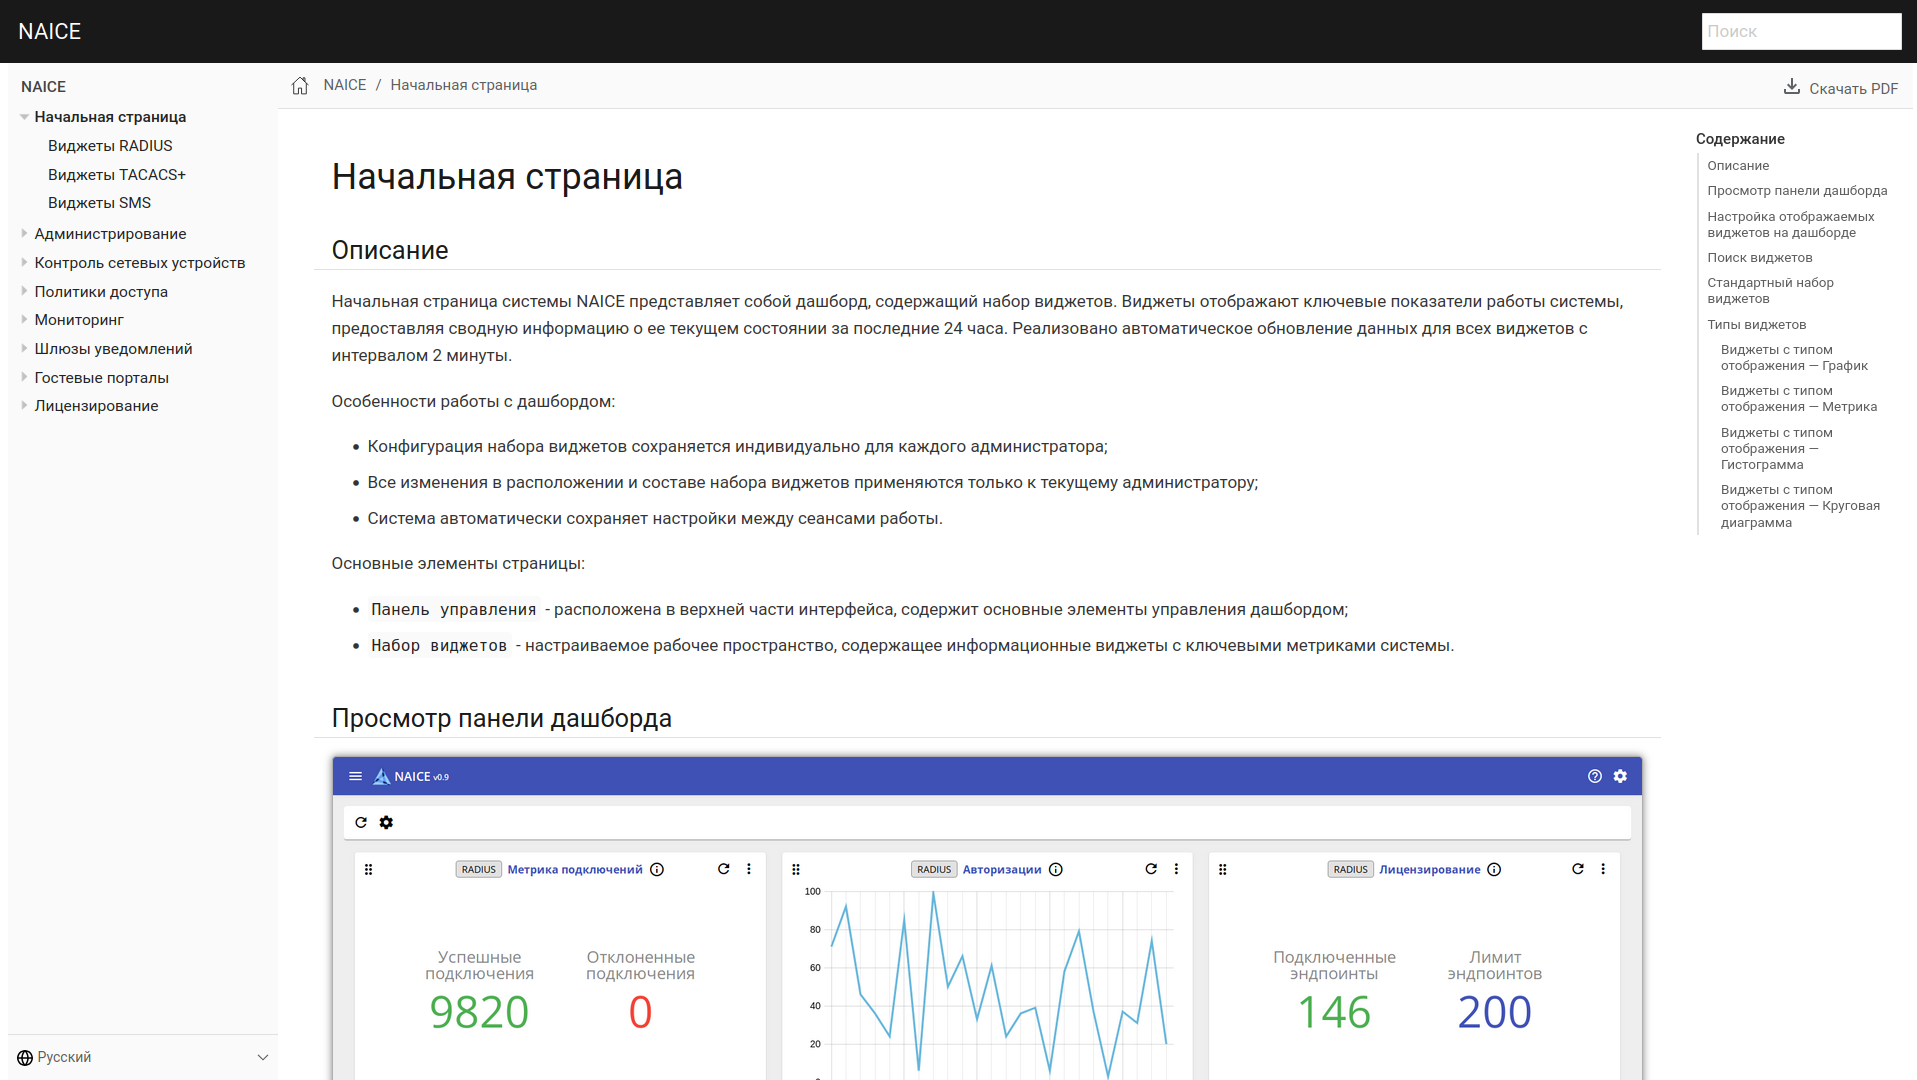Viewport: 1917px width, 1080px height.
Task: Click the help question-mark icon in the dashboard header
Action: coord(1595,776)
